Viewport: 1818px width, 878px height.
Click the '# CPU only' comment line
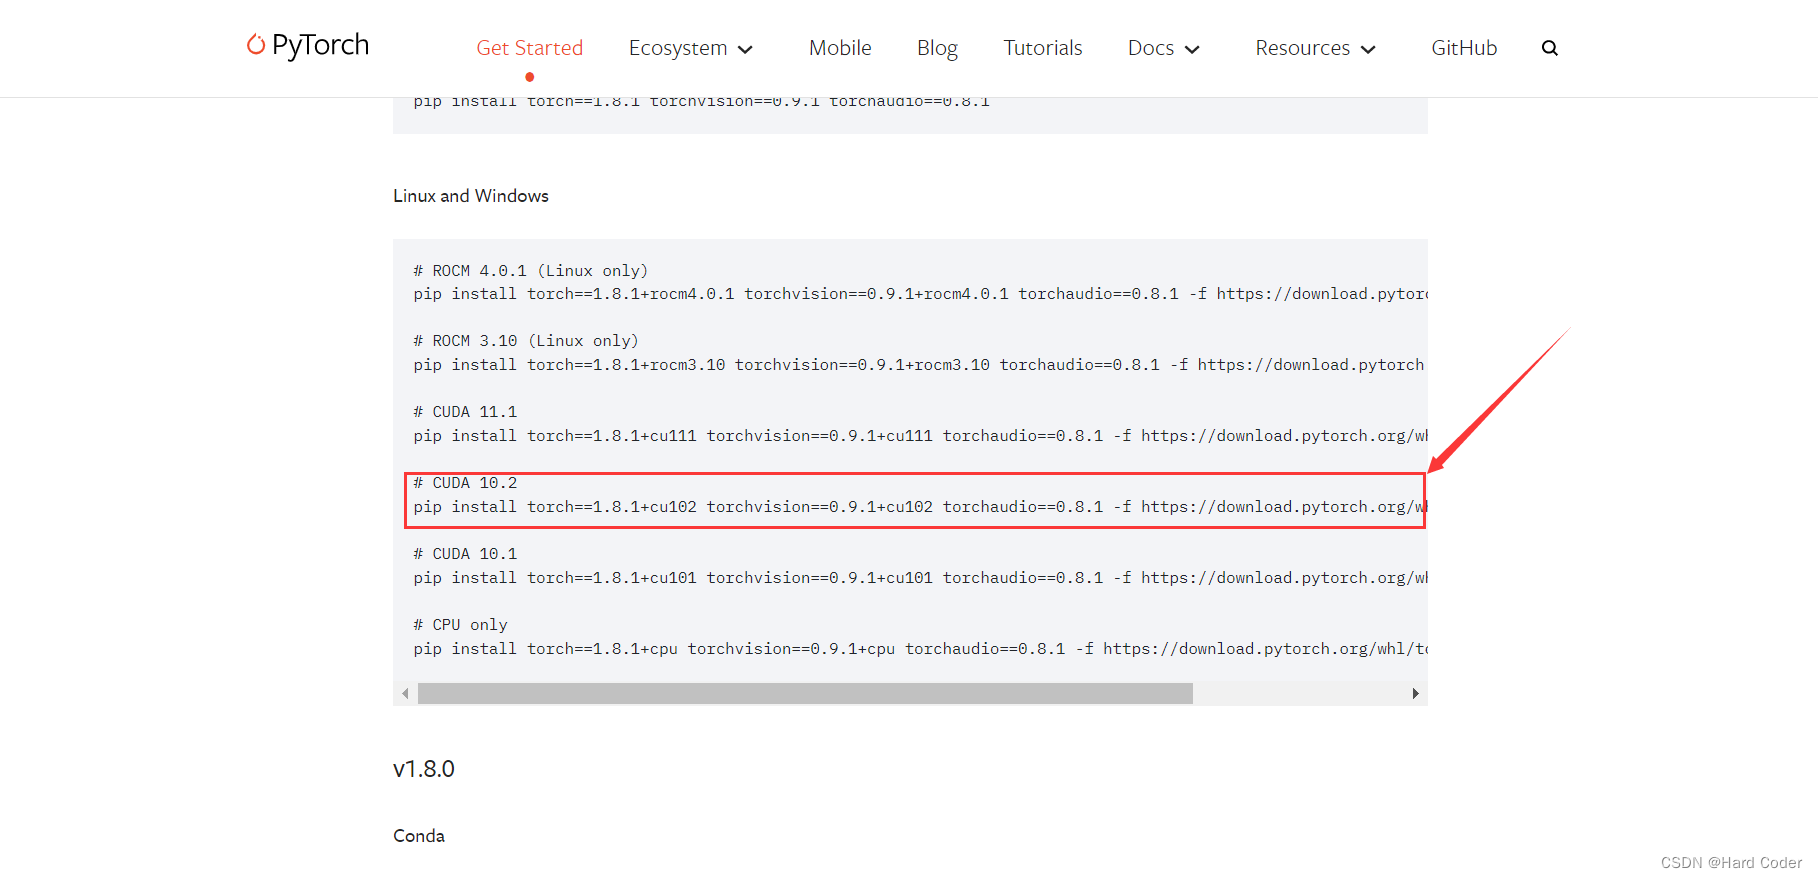pos(460,625)
